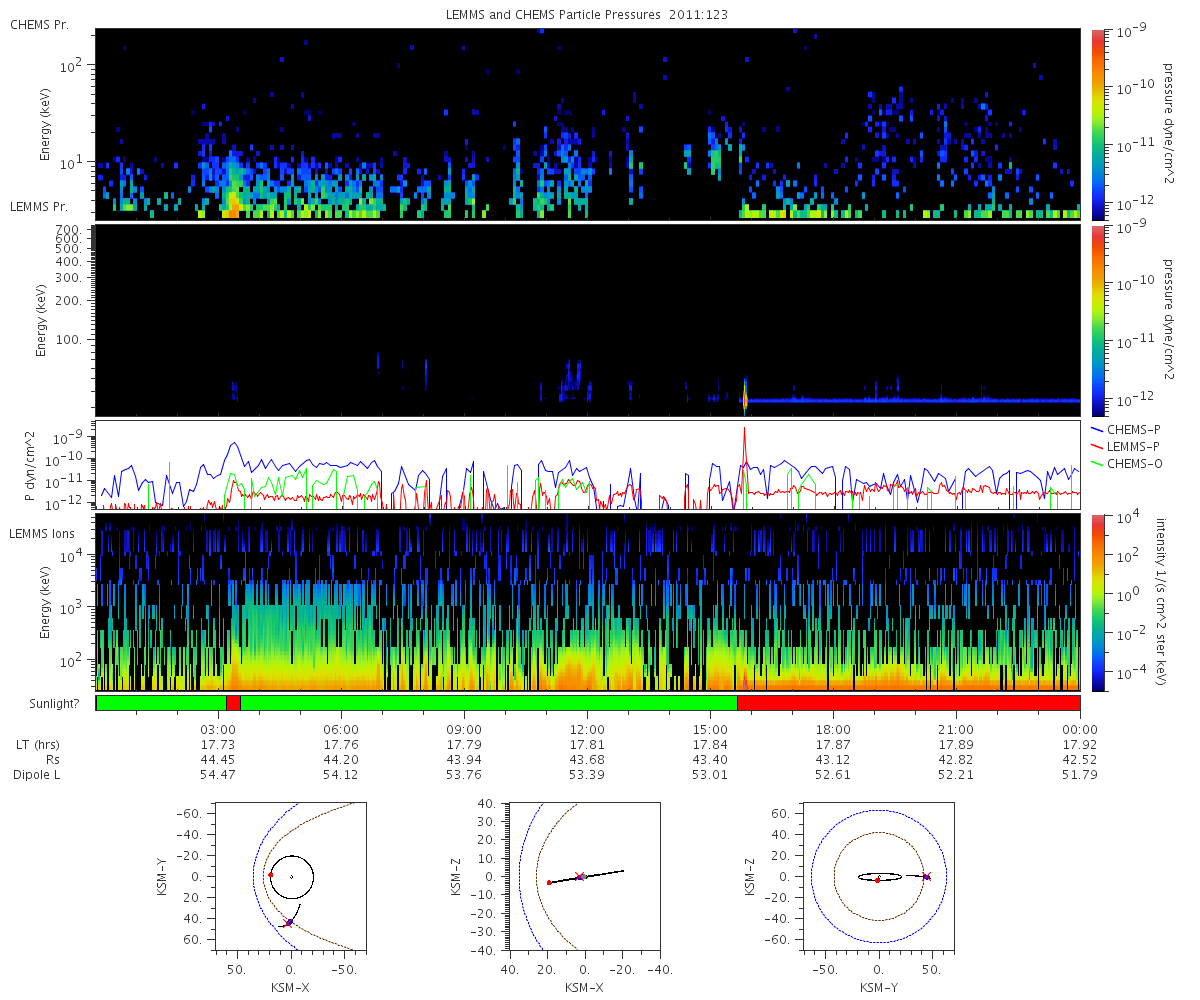Click the bright hot spot in CHEMS spectrogram

[x=232, y=205]
